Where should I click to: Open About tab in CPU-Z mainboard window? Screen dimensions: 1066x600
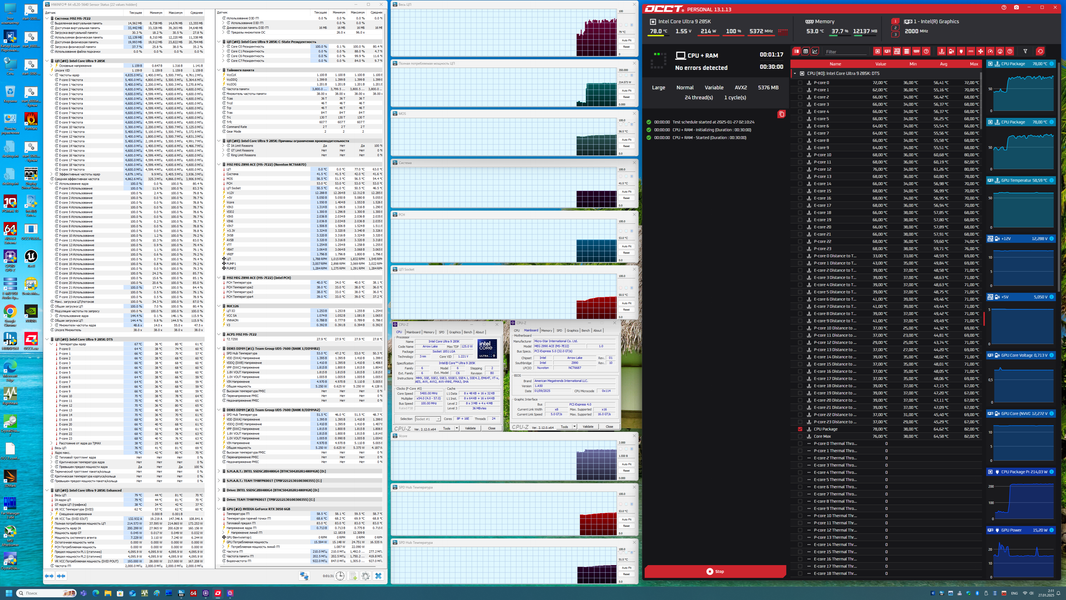point(597,330)
